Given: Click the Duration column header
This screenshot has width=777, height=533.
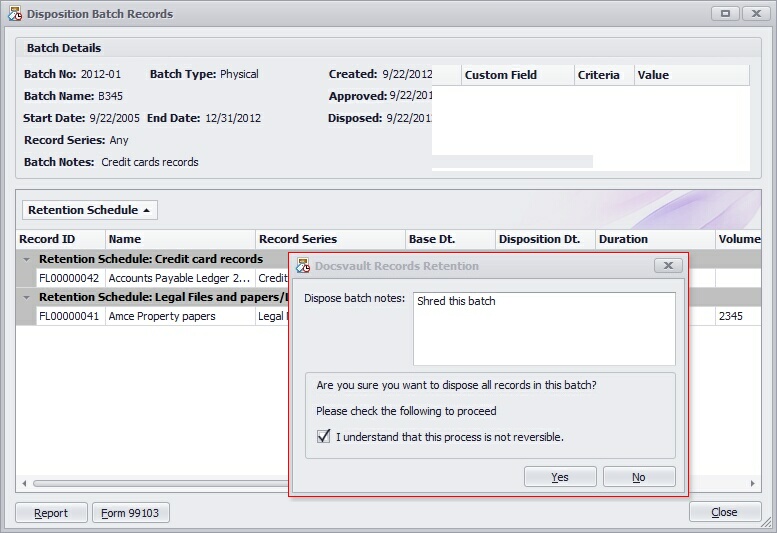Looking at the screenshot, I should click(654, 239).
